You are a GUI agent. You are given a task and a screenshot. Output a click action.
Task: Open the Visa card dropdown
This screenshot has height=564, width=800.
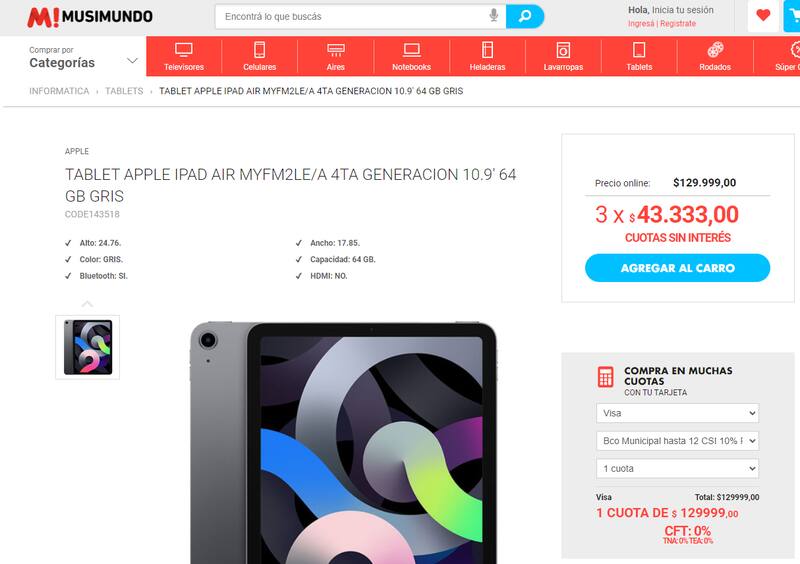(677, 413)
